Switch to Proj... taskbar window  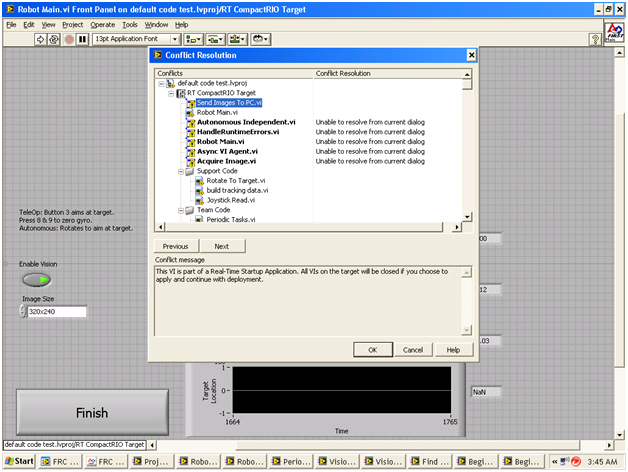(153, 462)
